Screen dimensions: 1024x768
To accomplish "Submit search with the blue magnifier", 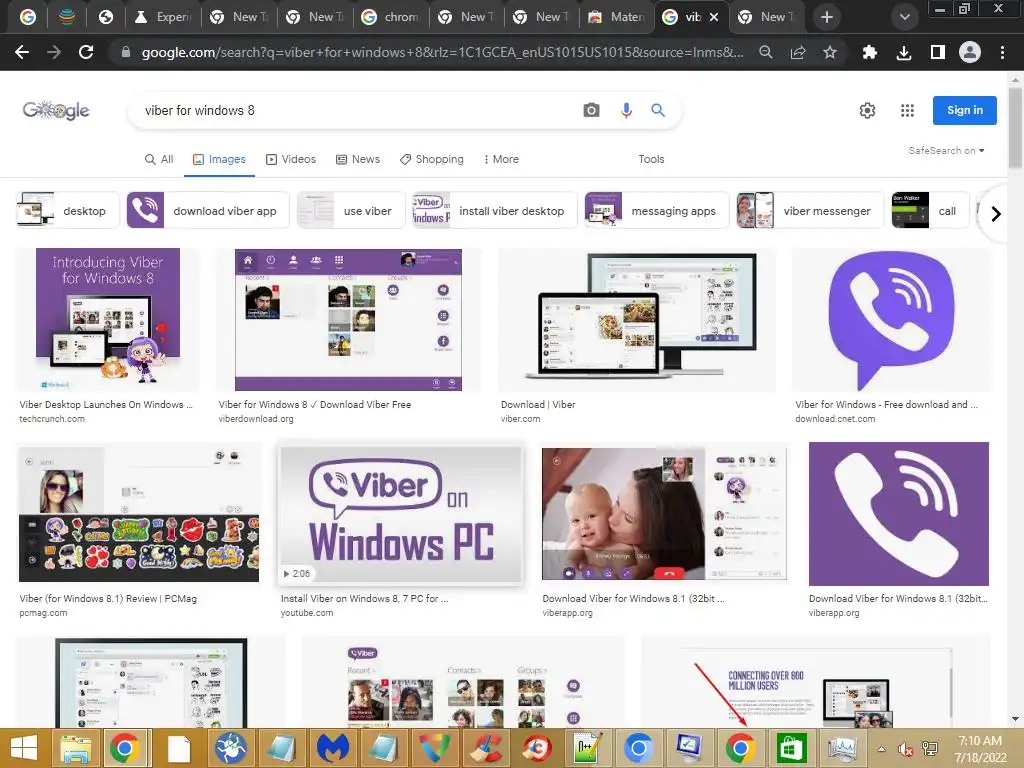I will tap(658, 110).
